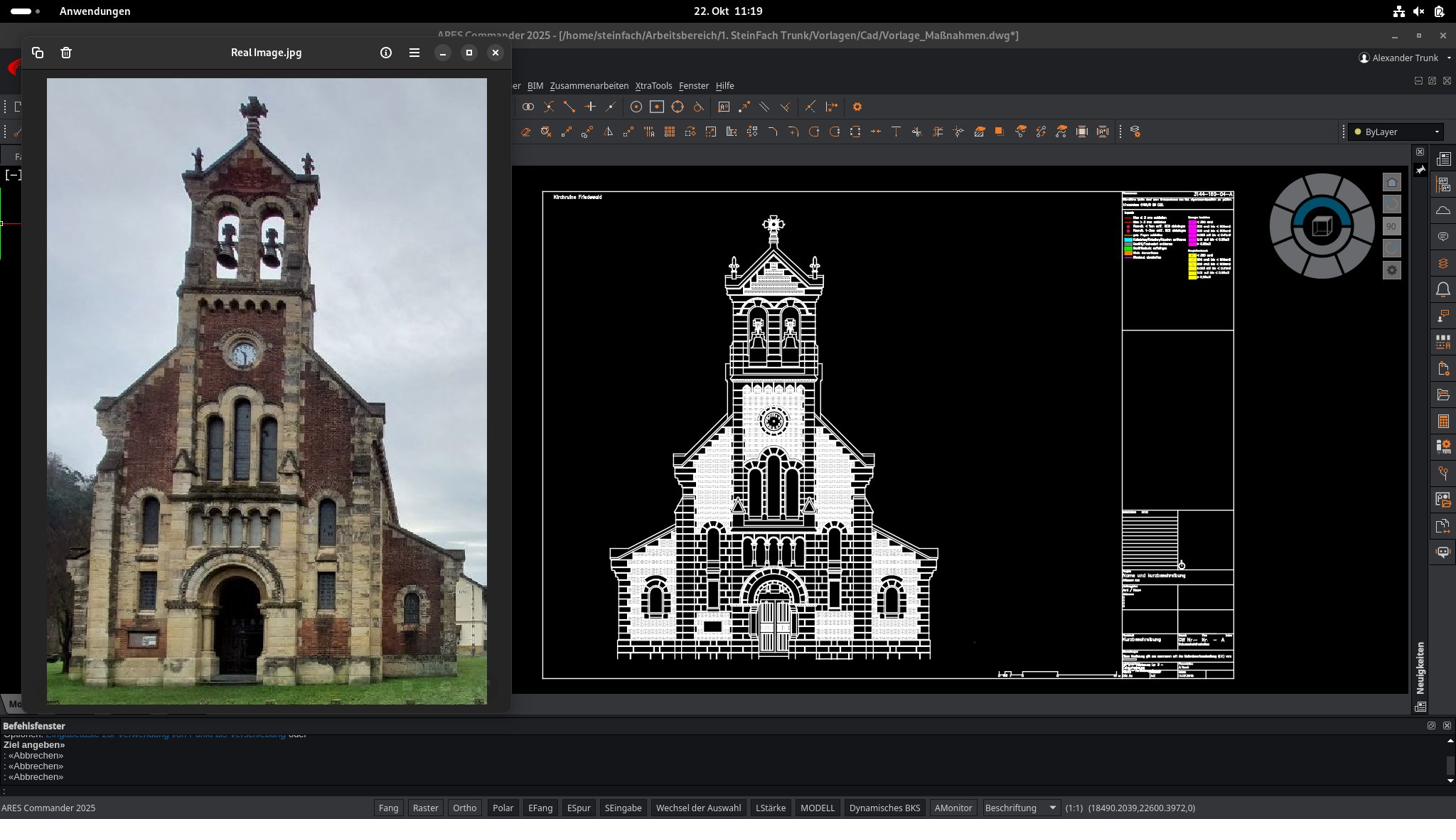The image size is (1456, 840).
Task: Click the Real Image.jpg church photo
Action: tap(267, 391)
